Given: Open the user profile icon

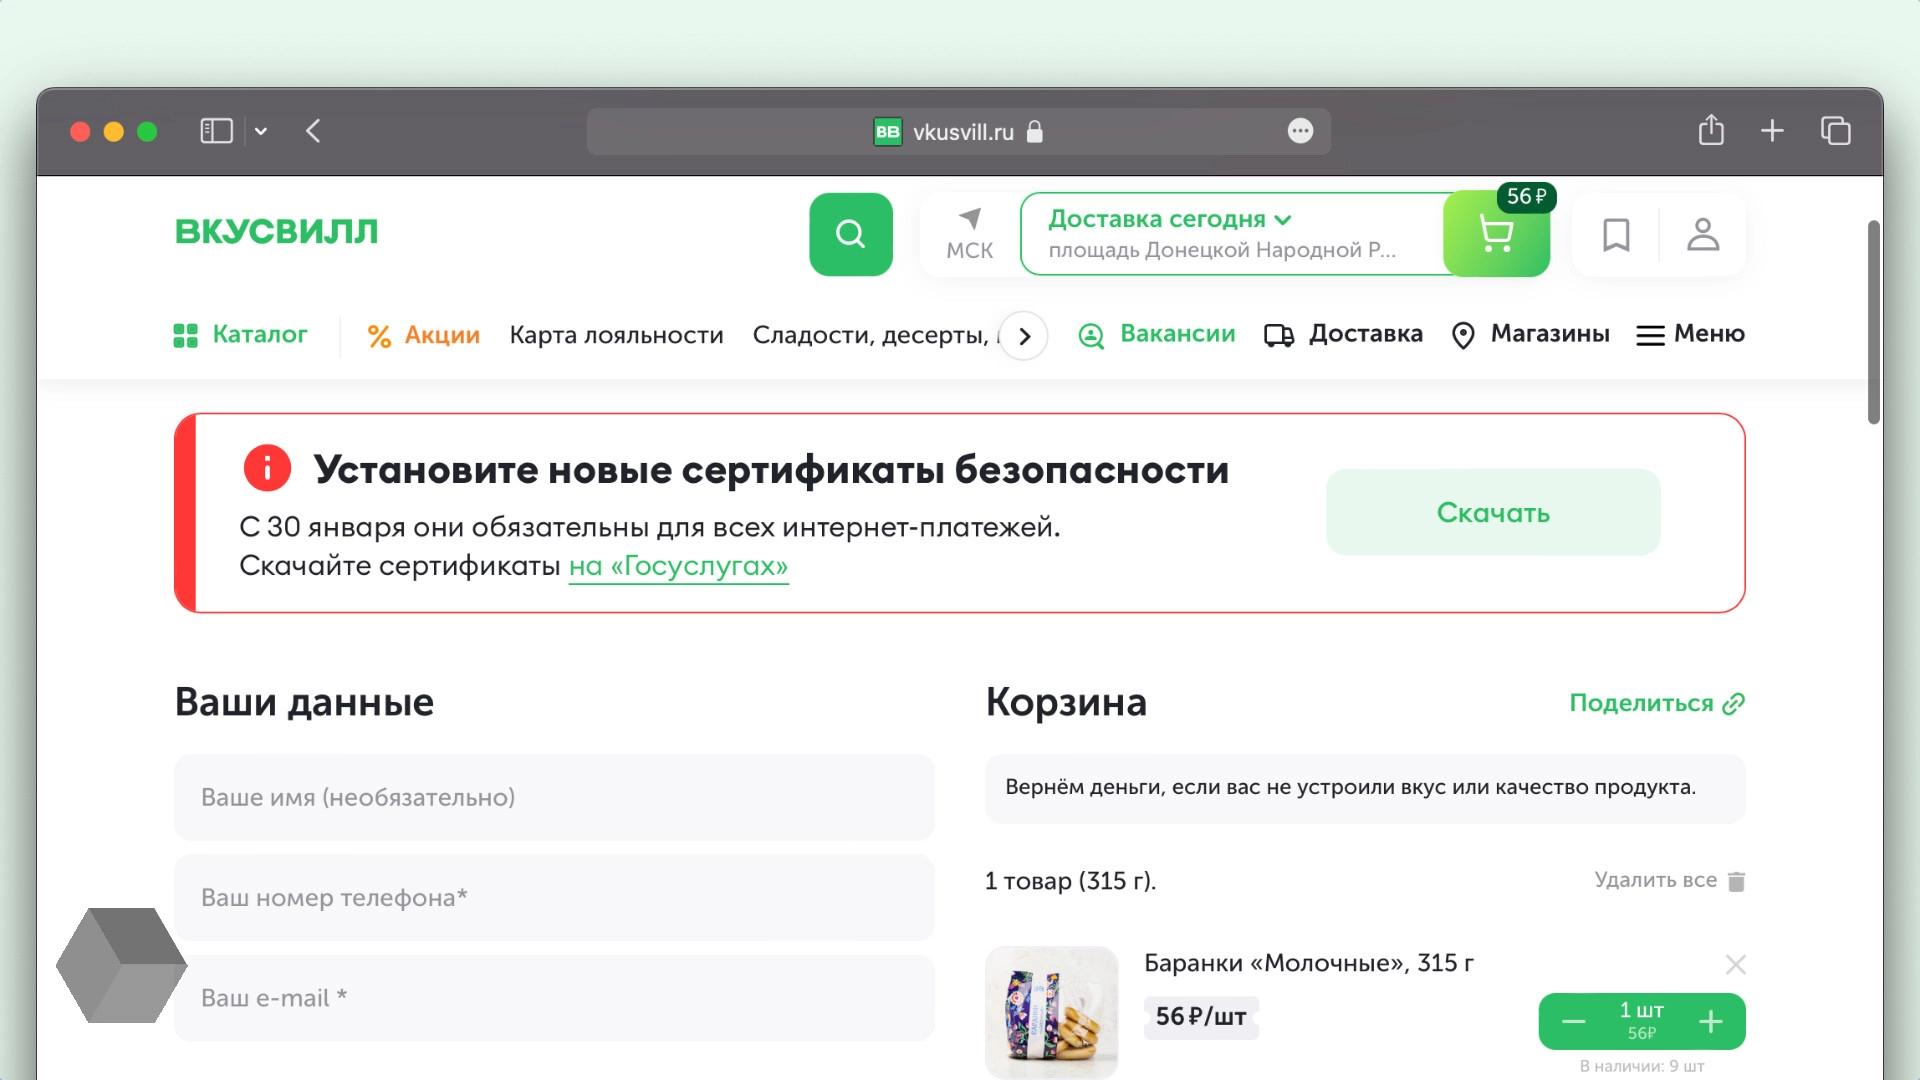Looking at the screenshot, I should [x=1703, y=235].
